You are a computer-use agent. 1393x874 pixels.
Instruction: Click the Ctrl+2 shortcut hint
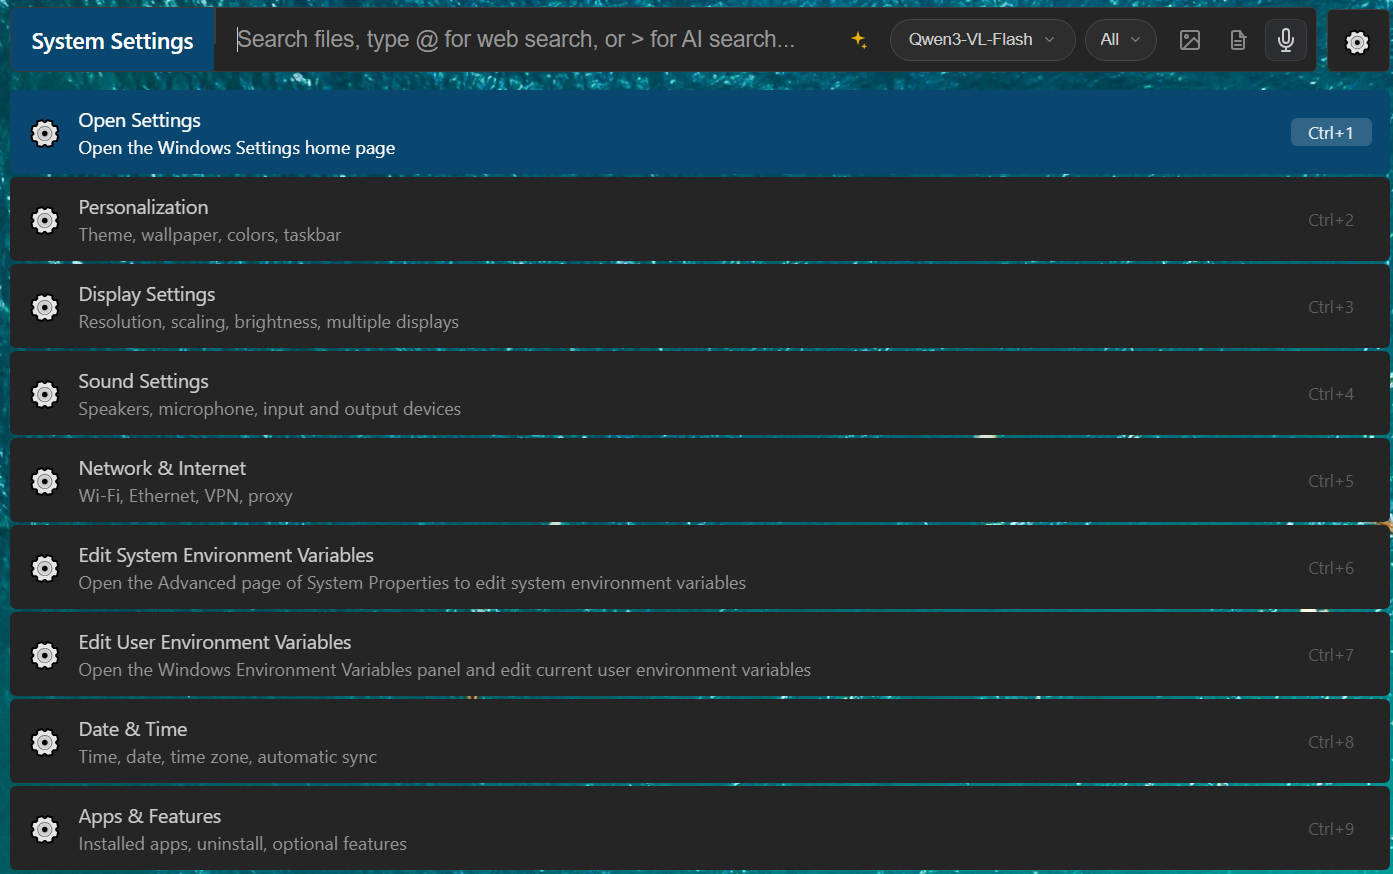click(1331, 220)
